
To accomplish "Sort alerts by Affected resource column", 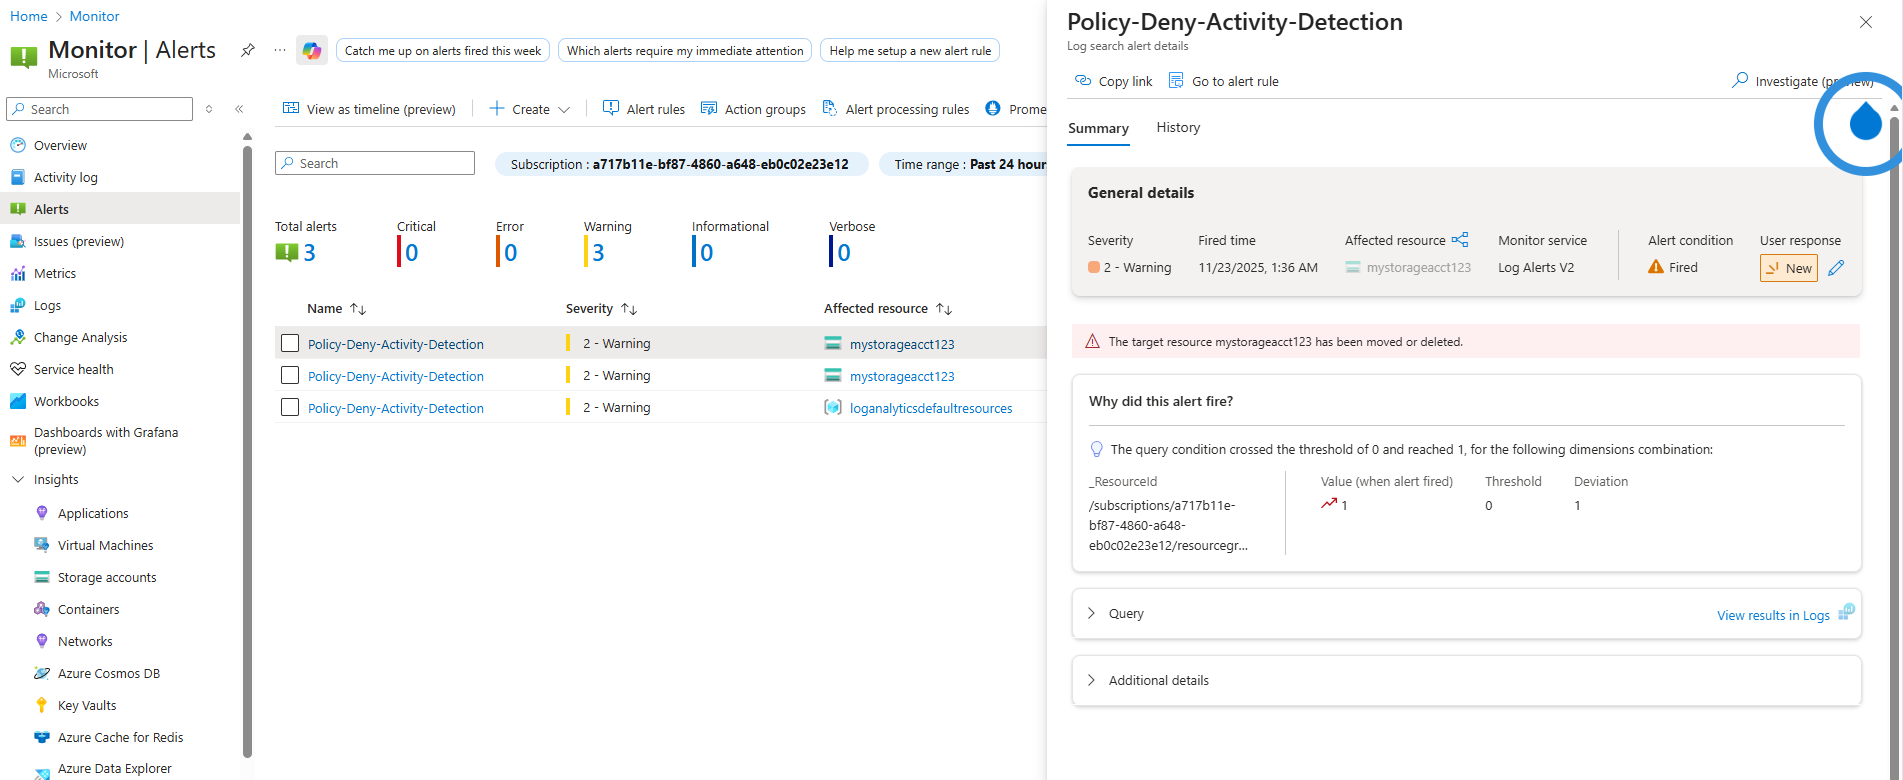I will (887, 309).
